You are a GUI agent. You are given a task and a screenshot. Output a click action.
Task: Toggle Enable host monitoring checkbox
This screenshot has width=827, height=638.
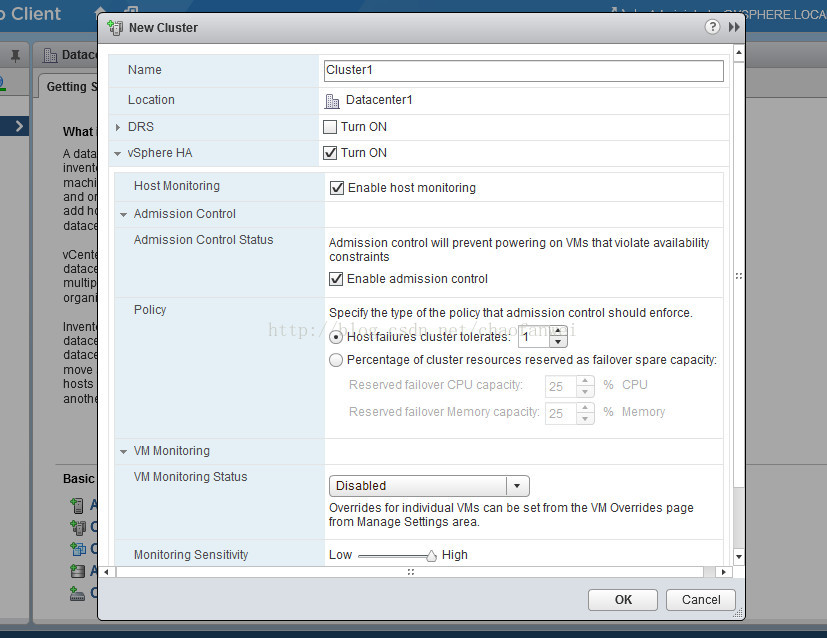click(x=336, y=188)
